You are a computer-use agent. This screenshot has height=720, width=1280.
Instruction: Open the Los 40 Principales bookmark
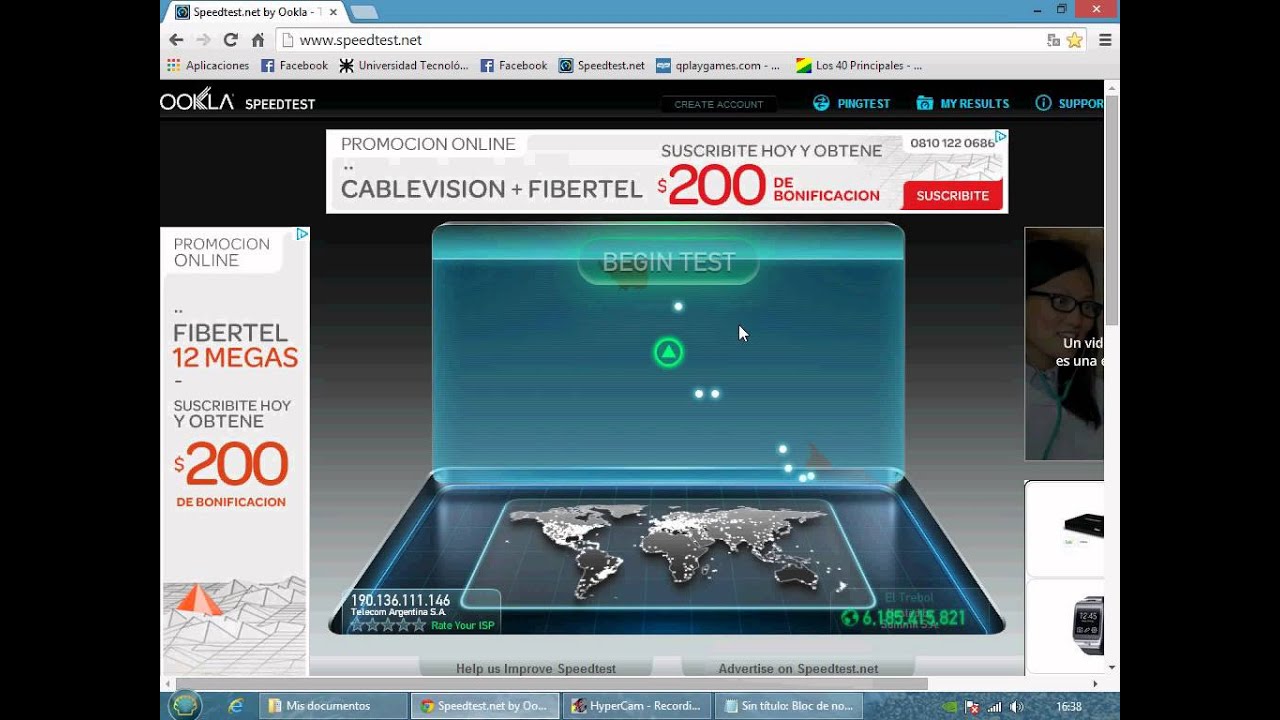[x=859, y=65]
